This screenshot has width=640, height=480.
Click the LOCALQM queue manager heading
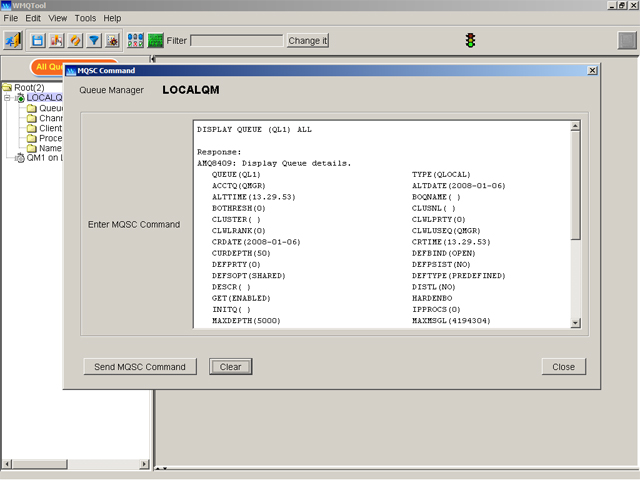[191, 90]
